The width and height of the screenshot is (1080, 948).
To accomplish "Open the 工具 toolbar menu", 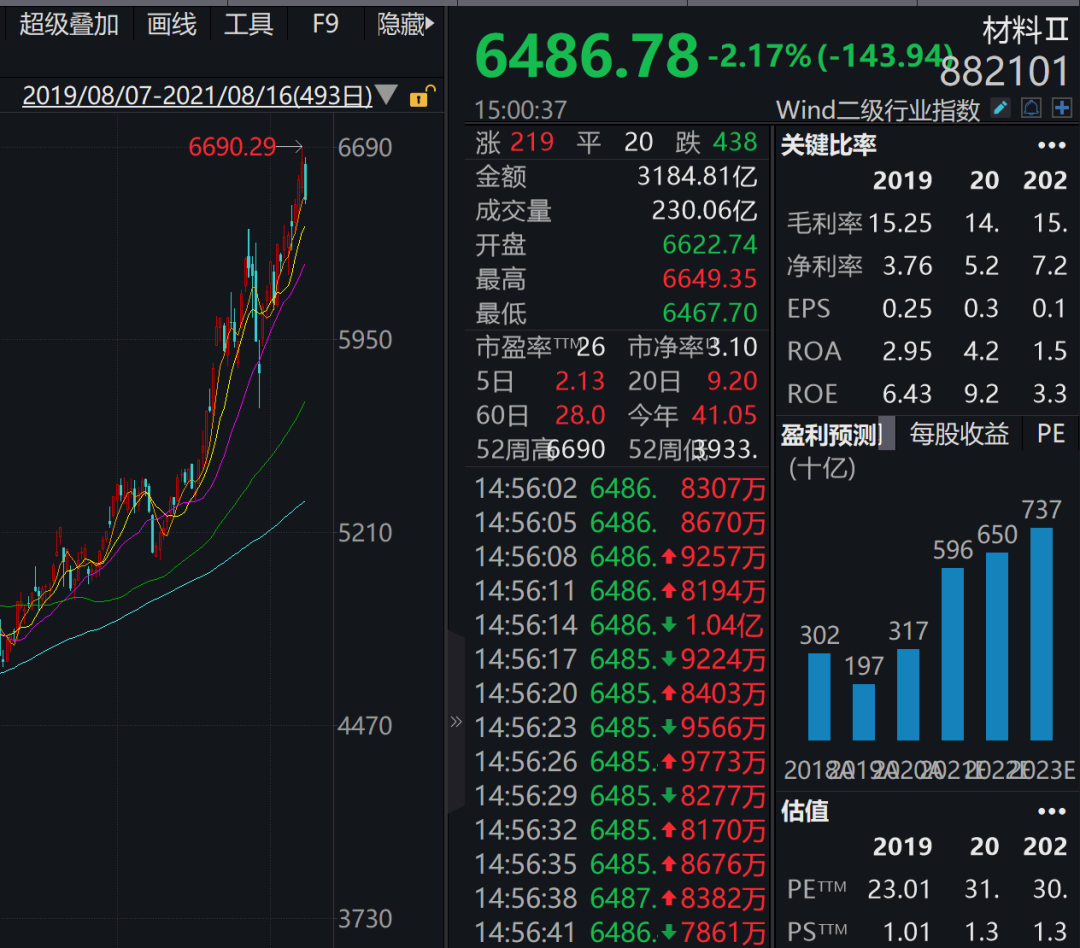I will pos(248,24).
